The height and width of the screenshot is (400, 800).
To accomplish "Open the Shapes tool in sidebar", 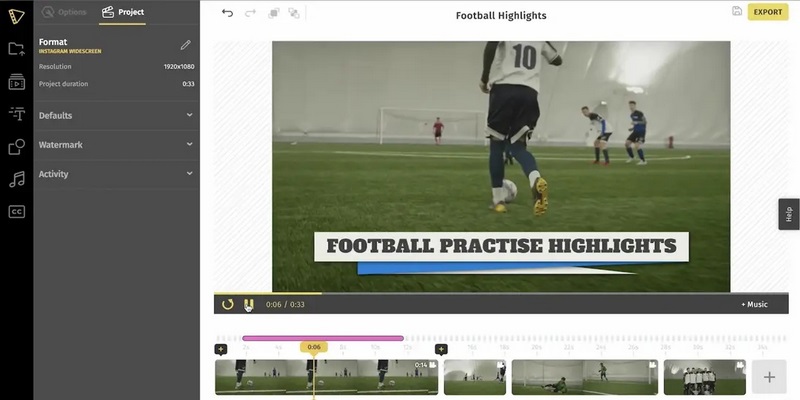I will 16,147.
